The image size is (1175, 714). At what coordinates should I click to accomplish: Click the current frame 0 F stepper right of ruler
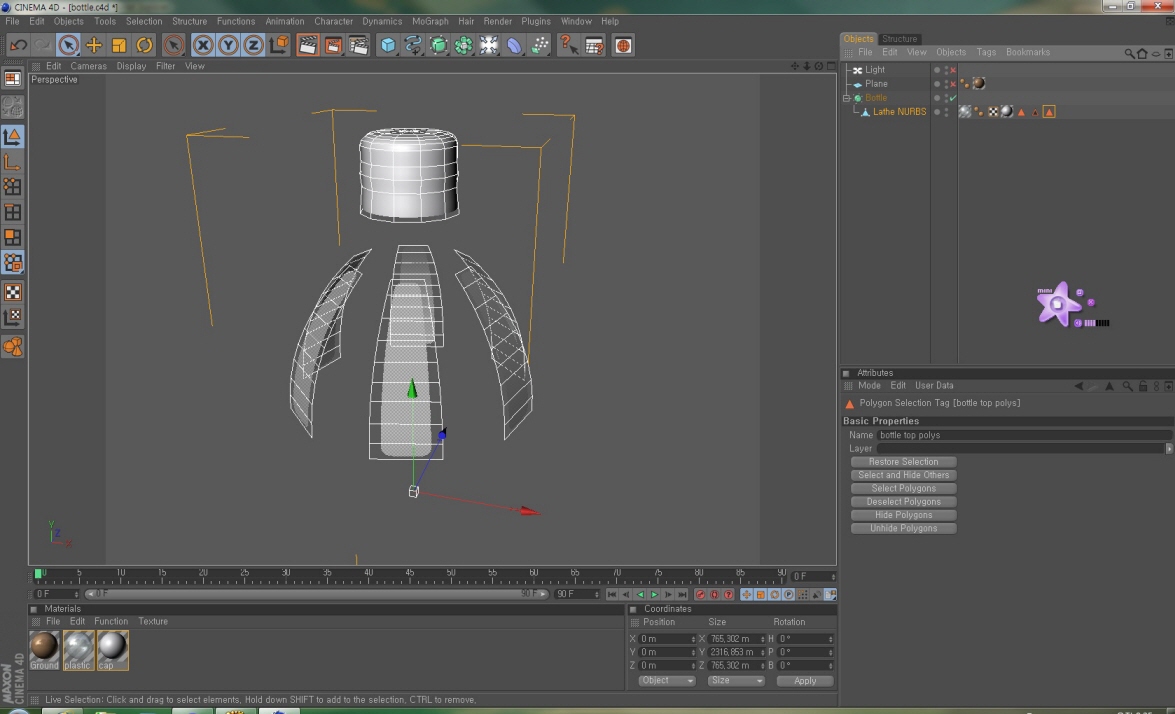tap(833, 577)
